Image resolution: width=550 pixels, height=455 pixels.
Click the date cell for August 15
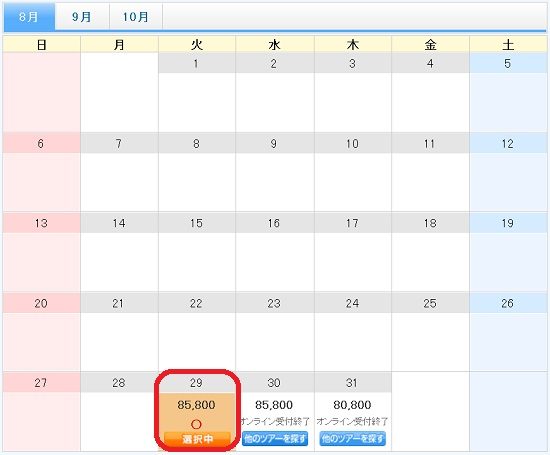pos(197,252)
